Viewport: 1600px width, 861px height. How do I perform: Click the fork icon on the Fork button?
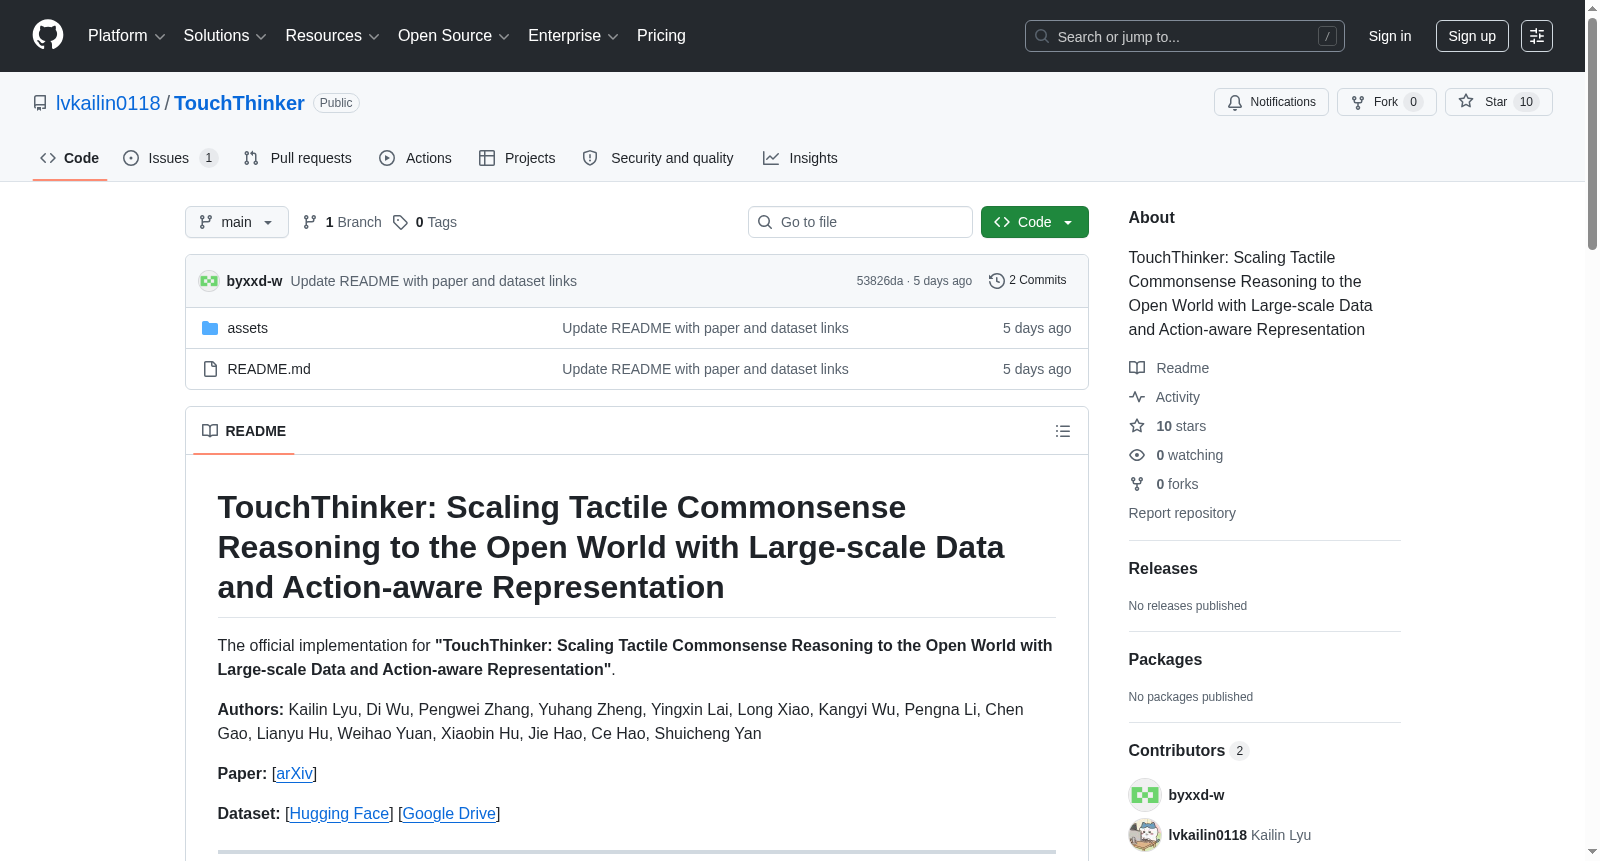[1358, 102]
